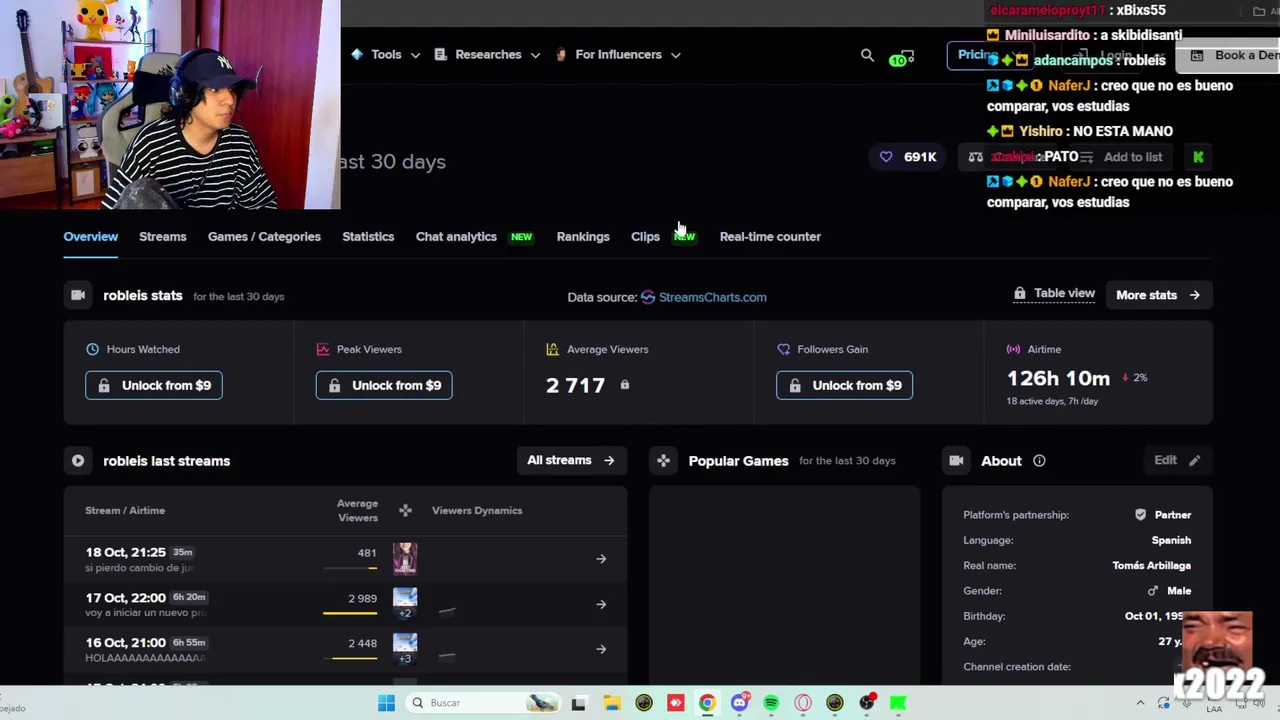Unlock Hours Watched from $9
This screenshot has width=1280, height=720.
(154, 385)
